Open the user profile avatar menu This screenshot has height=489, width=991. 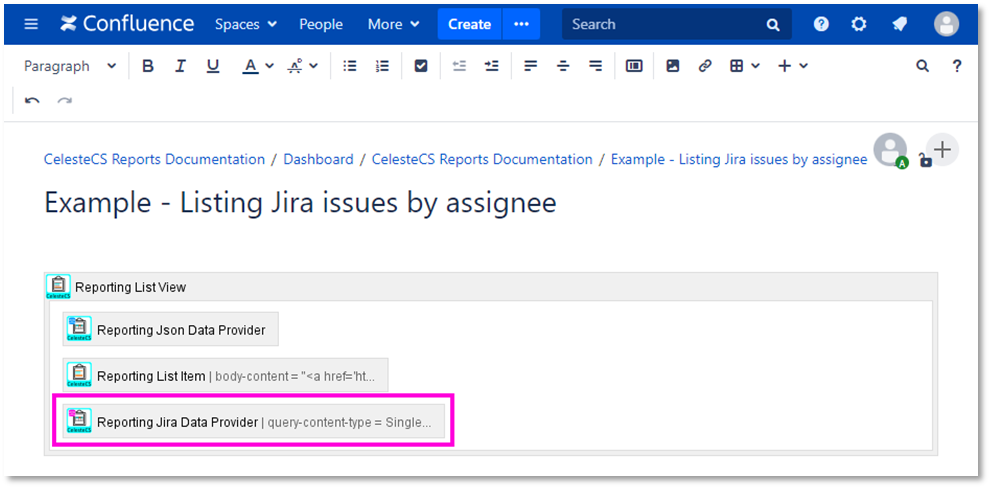[946, 24]
